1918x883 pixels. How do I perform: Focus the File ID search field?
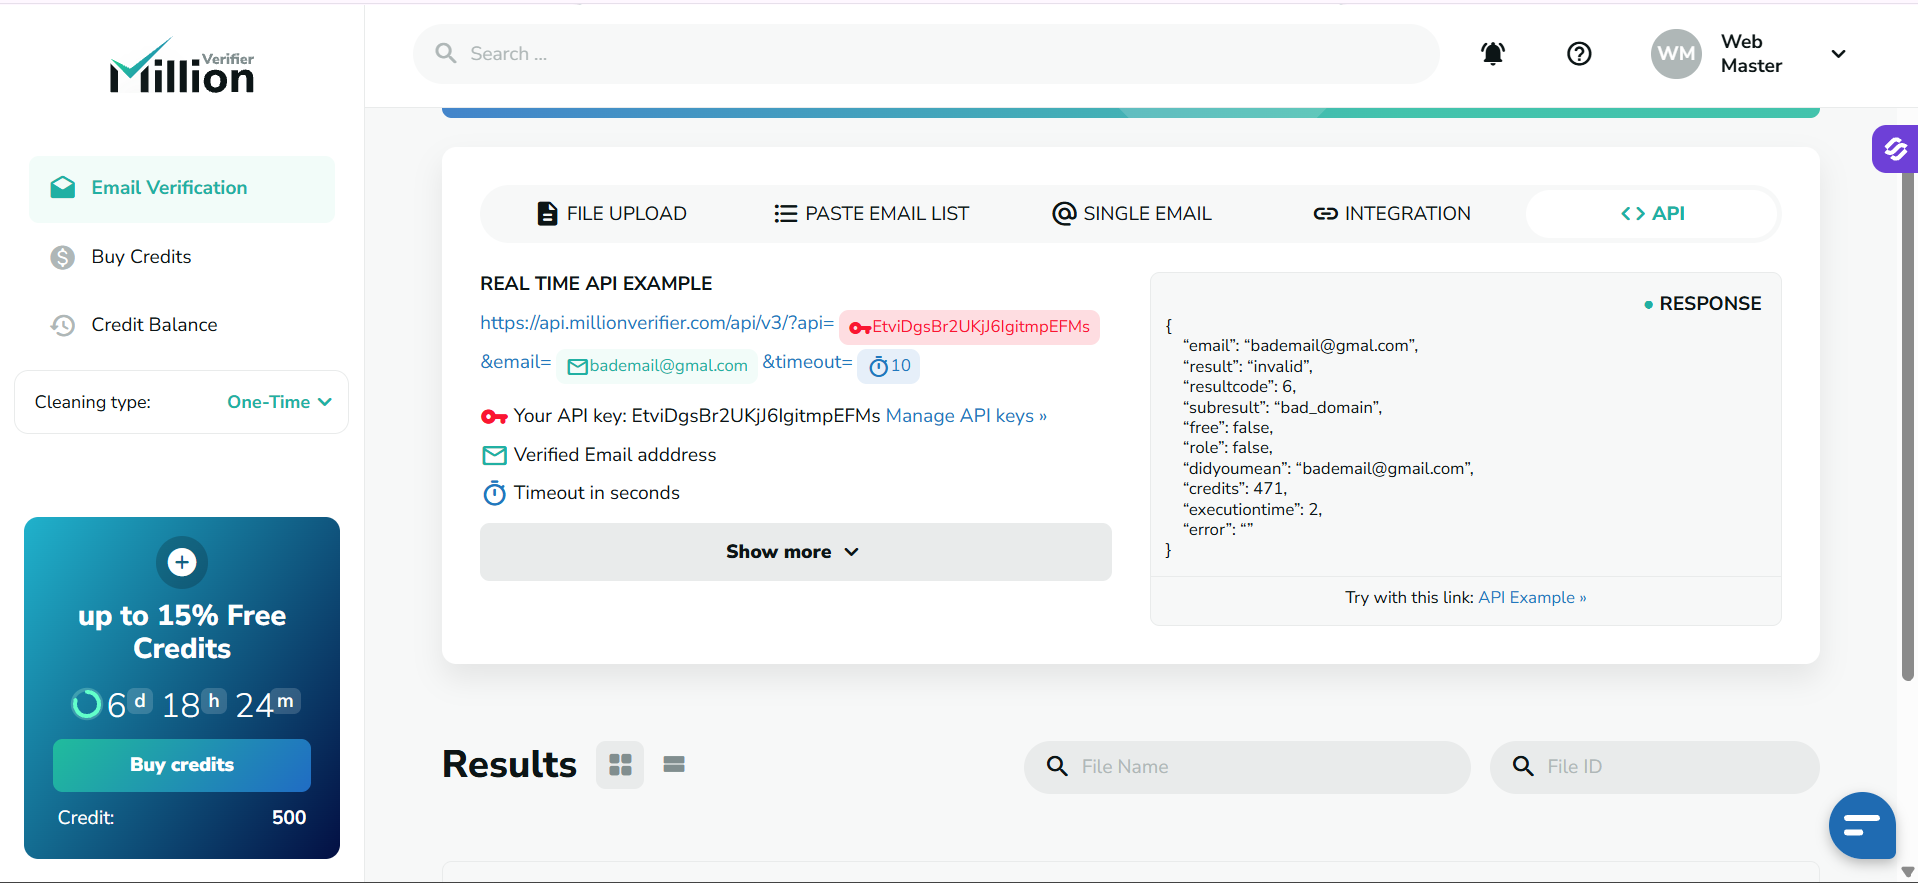coord(1654,767)
